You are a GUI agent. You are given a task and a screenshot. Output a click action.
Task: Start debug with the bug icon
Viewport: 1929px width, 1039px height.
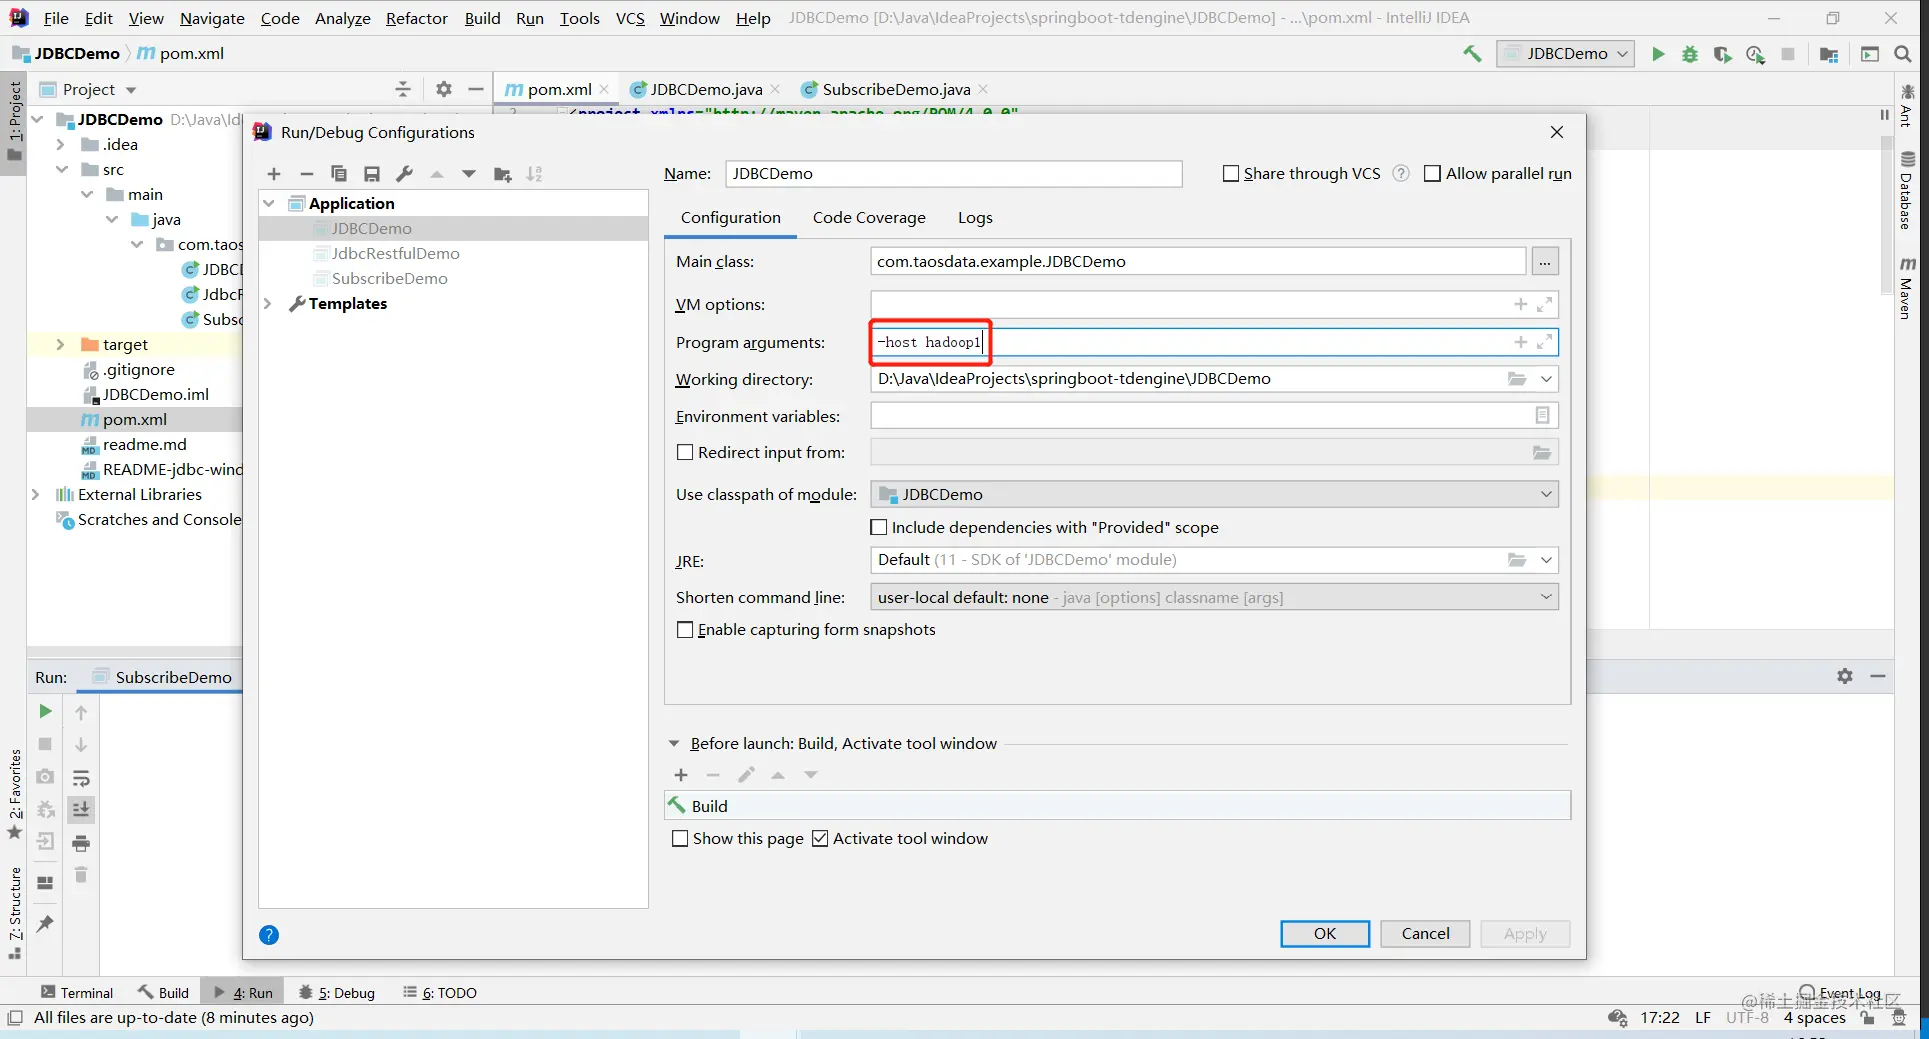[x=1690, y=54]
